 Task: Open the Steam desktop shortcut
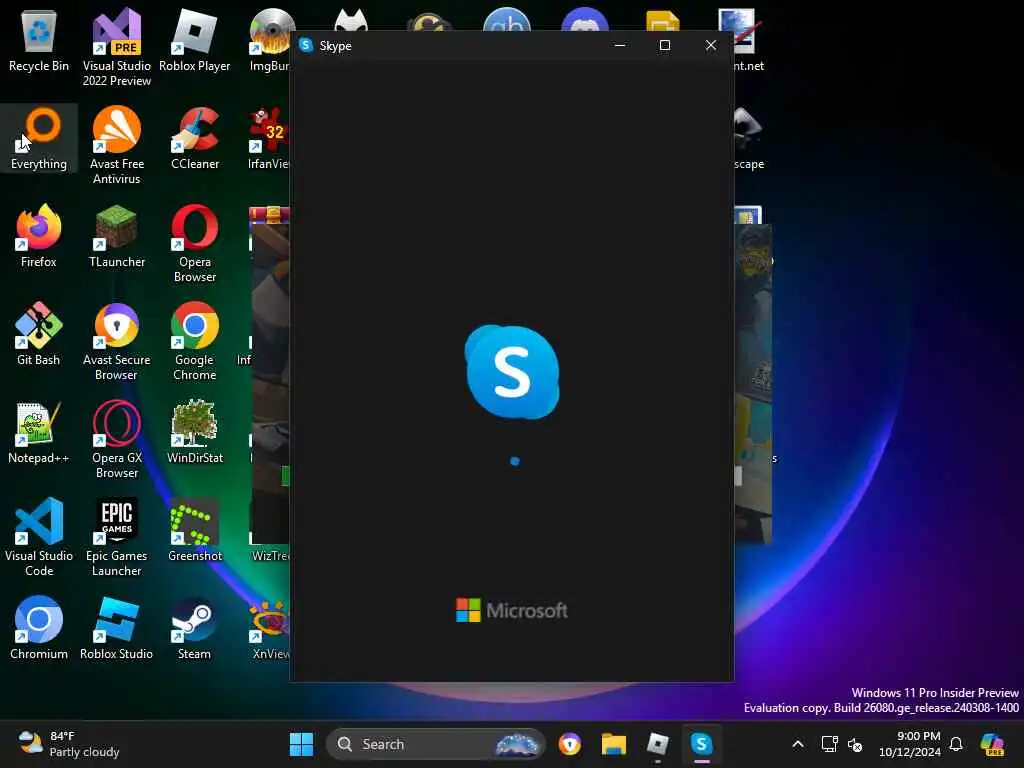tap(195, 628)
